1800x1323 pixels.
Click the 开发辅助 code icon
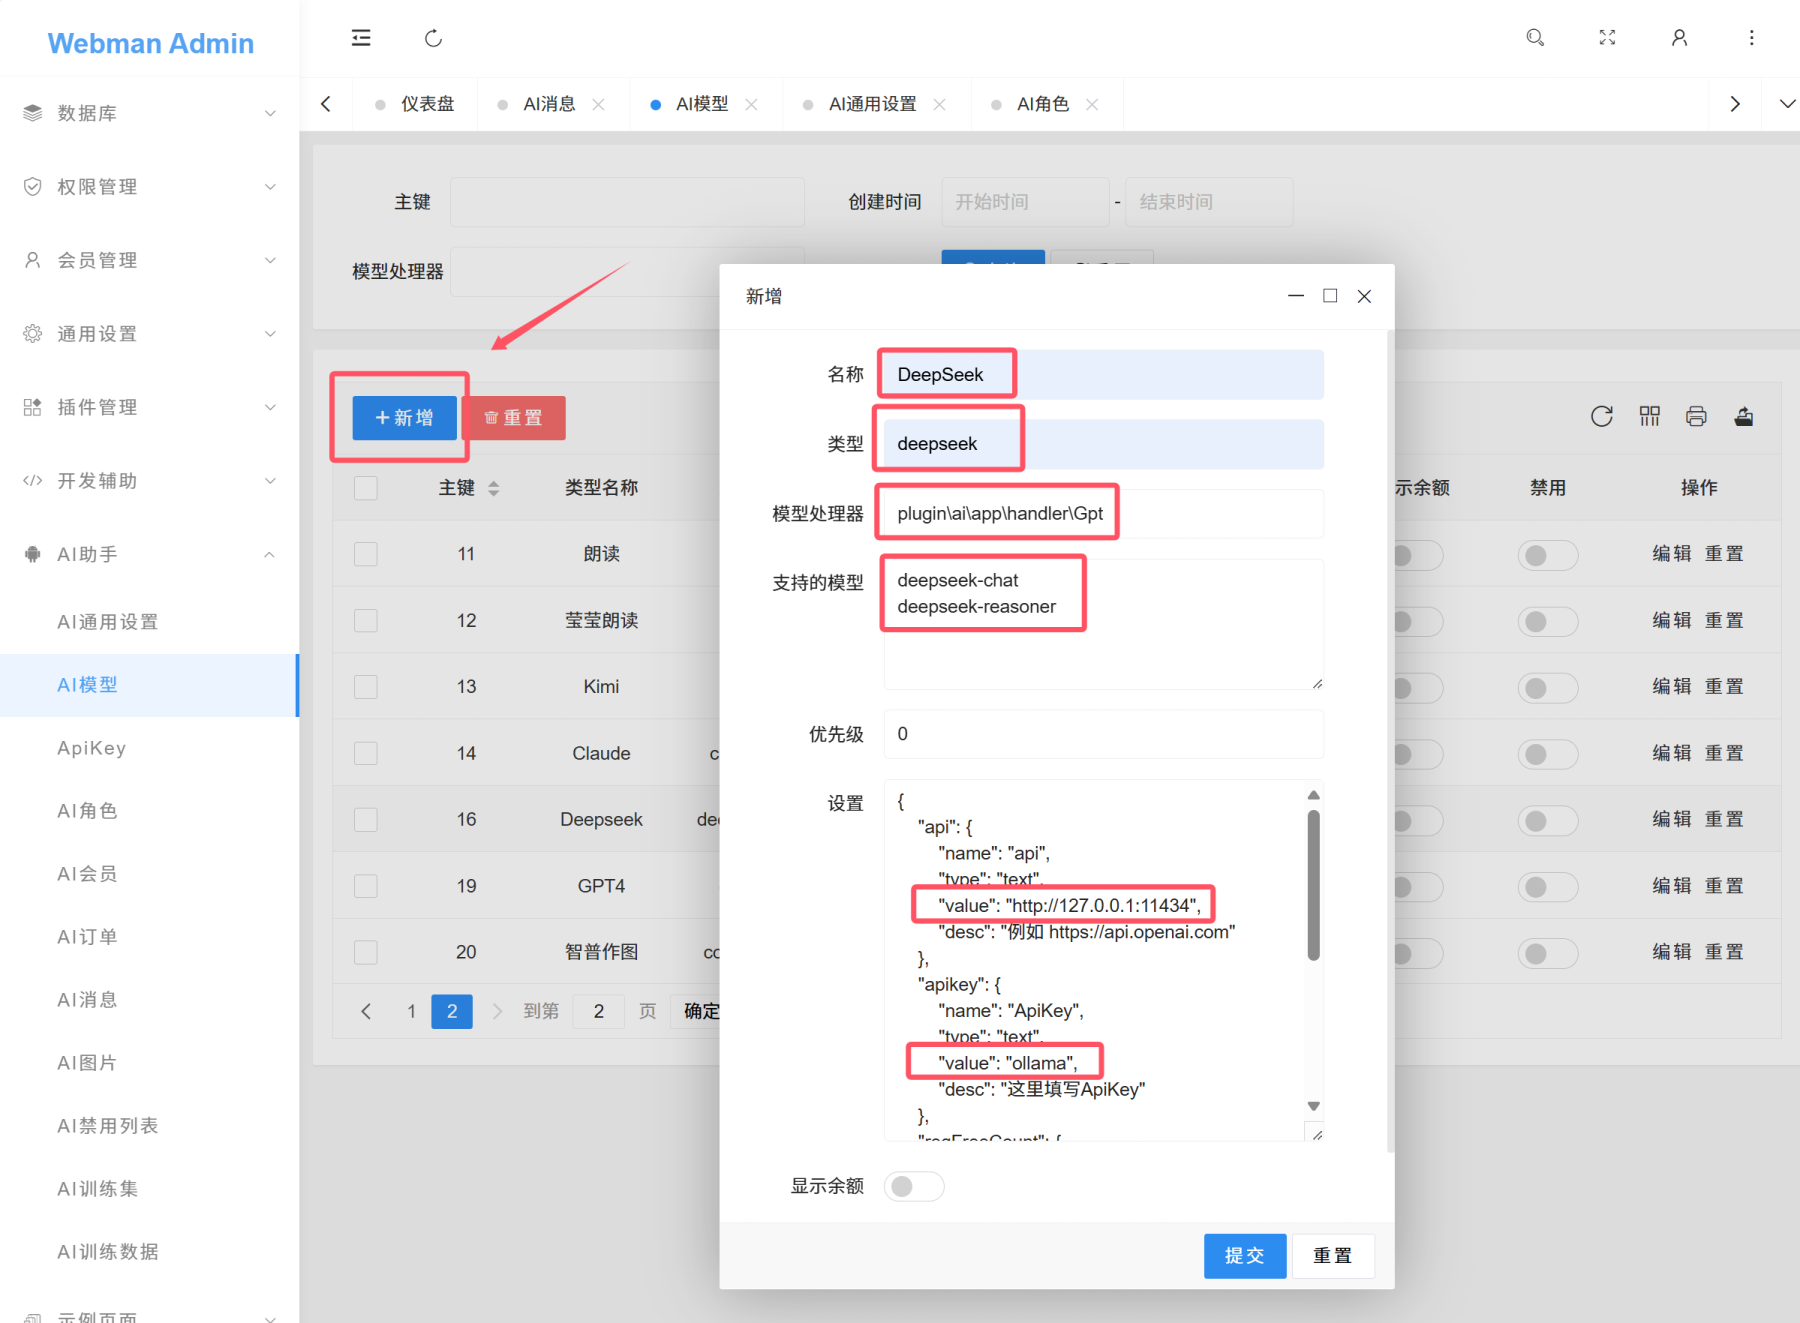[x=33, y=481]
